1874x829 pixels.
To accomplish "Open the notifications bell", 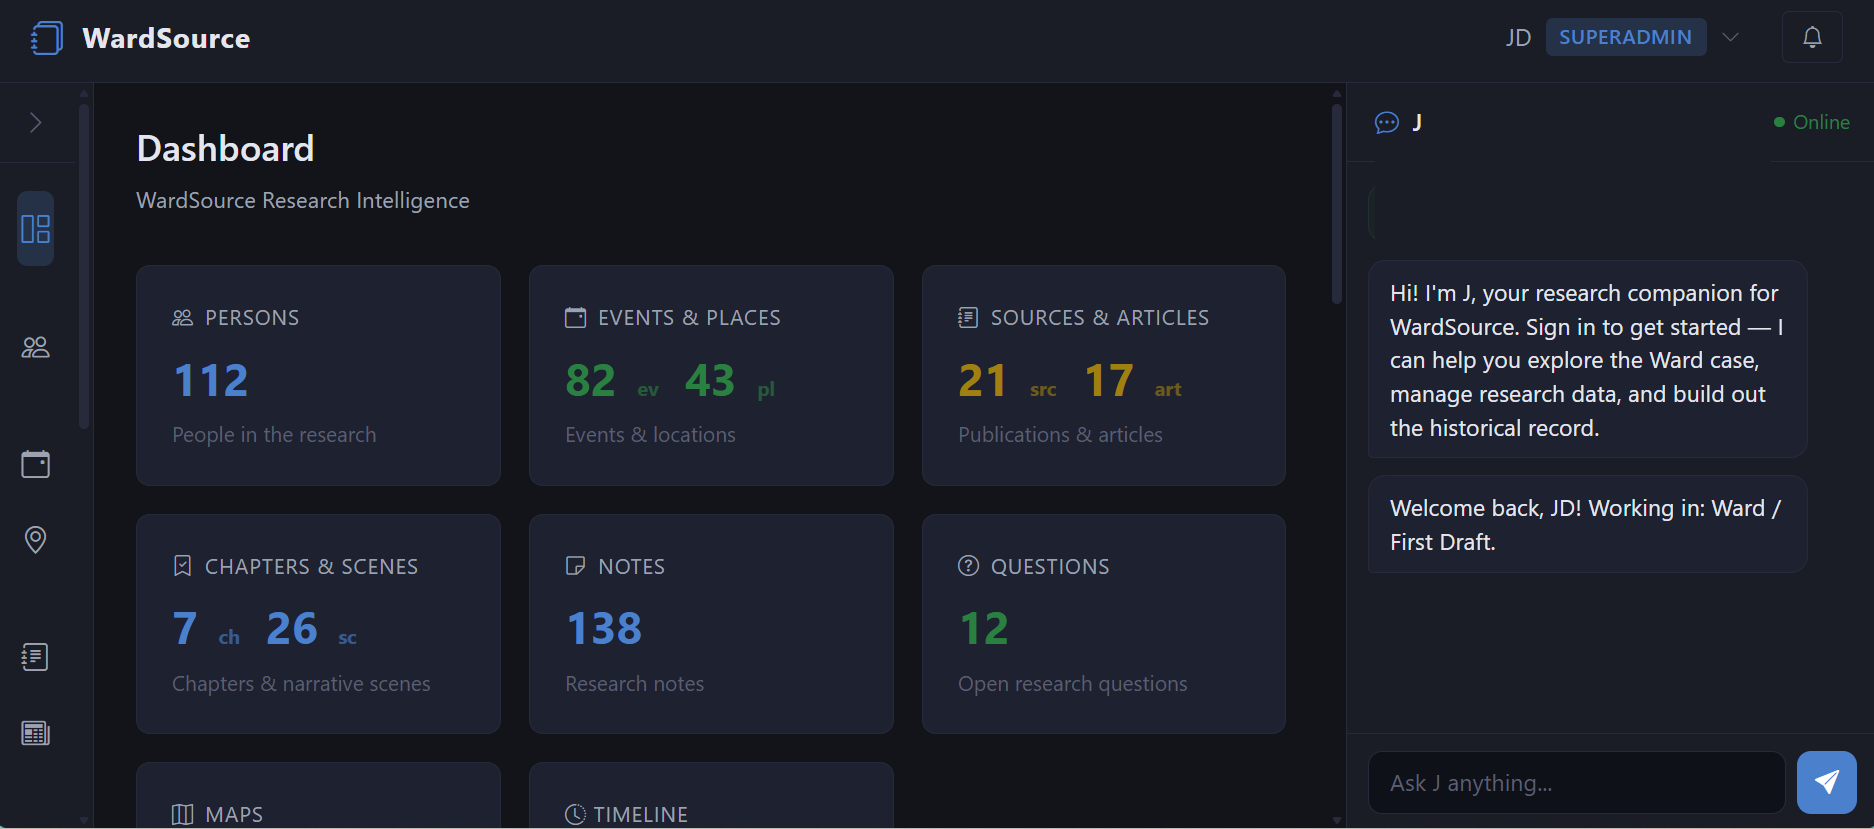I will pyautogui.click(x=1812, y=37).
